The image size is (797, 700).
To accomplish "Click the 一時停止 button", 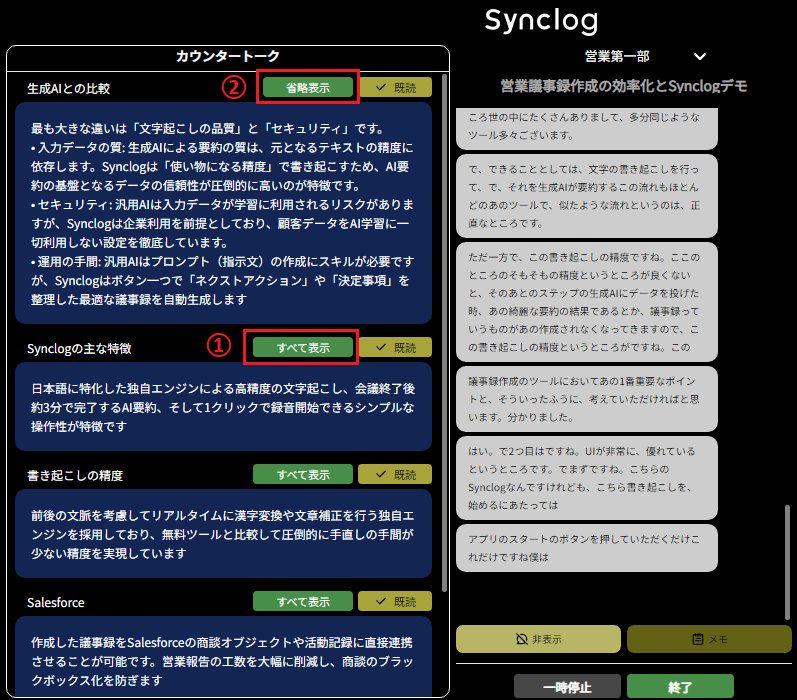I will (567, 687).
